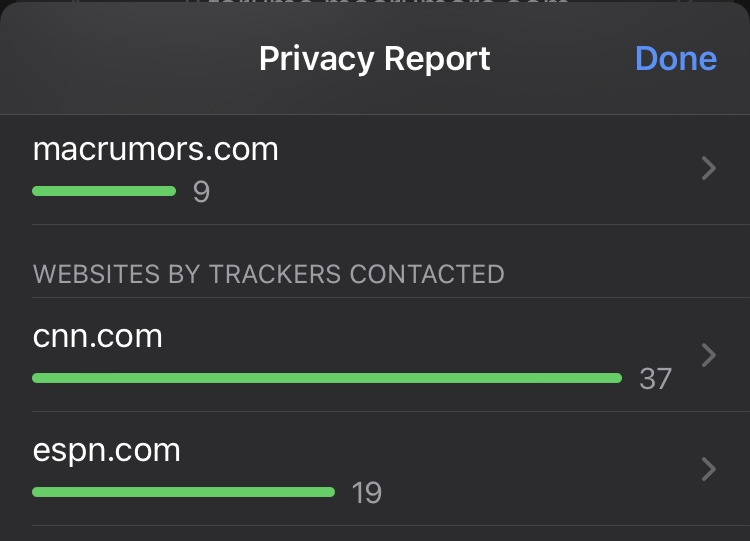Viewport: 750px width, 541px height.
Task: Click the green tracker bar under macrumors.com
Action: point(104,191)
